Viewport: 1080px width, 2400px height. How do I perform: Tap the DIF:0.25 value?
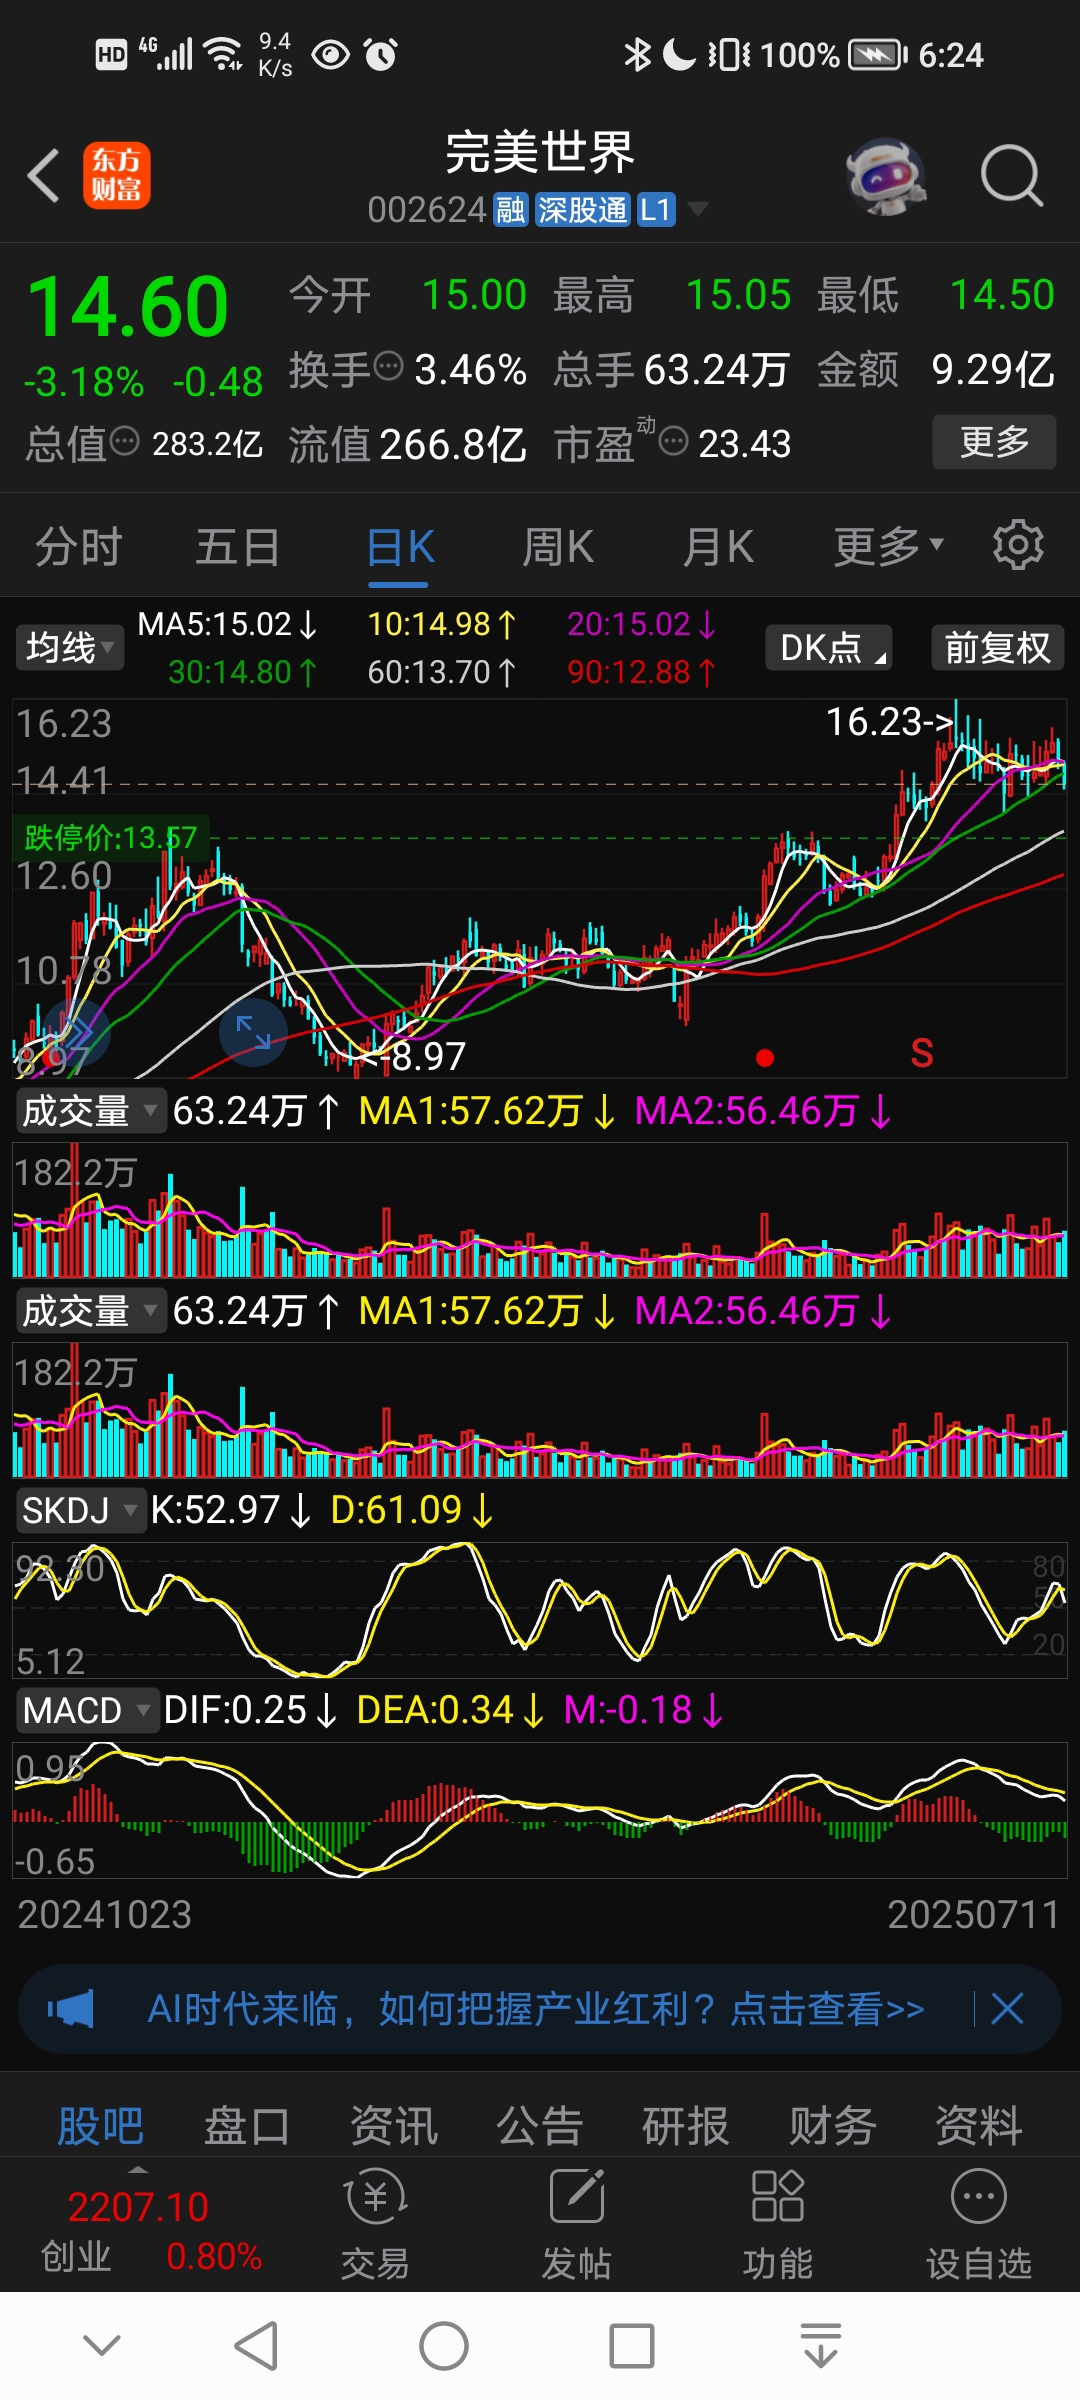pos(250,1710)
